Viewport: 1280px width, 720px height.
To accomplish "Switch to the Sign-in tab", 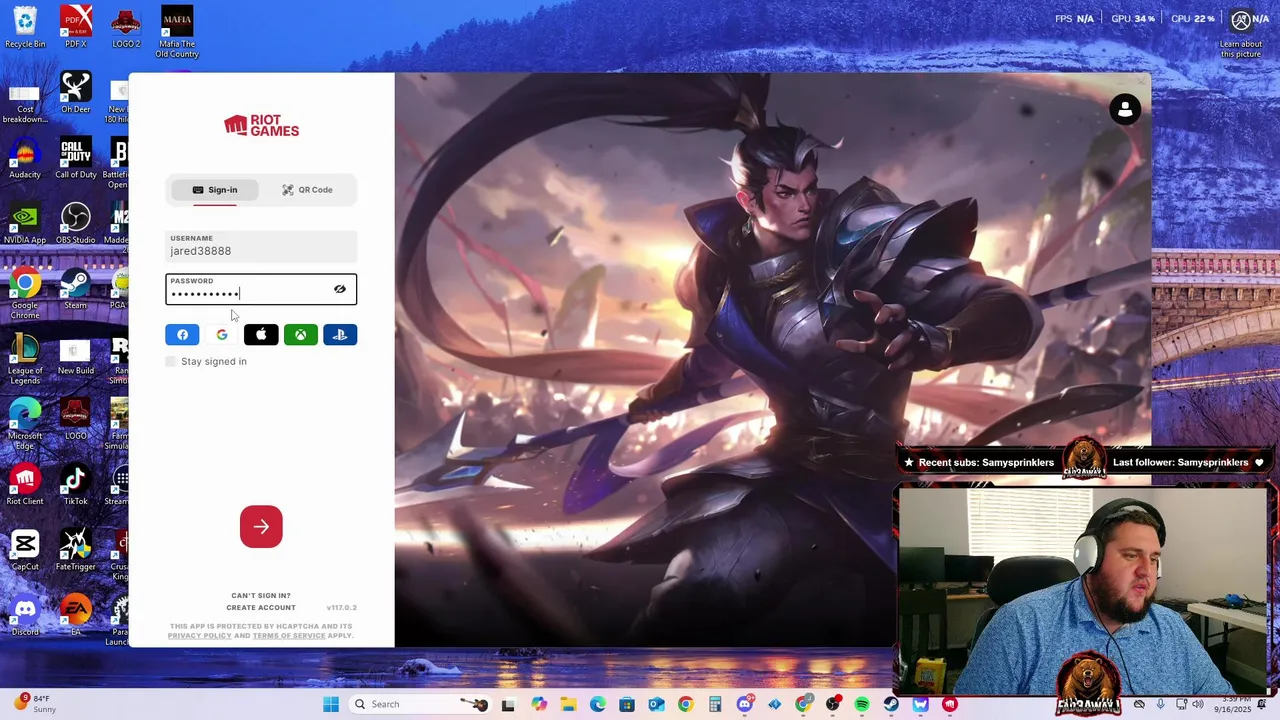I will pyautogui.click(x=215, y=190).
